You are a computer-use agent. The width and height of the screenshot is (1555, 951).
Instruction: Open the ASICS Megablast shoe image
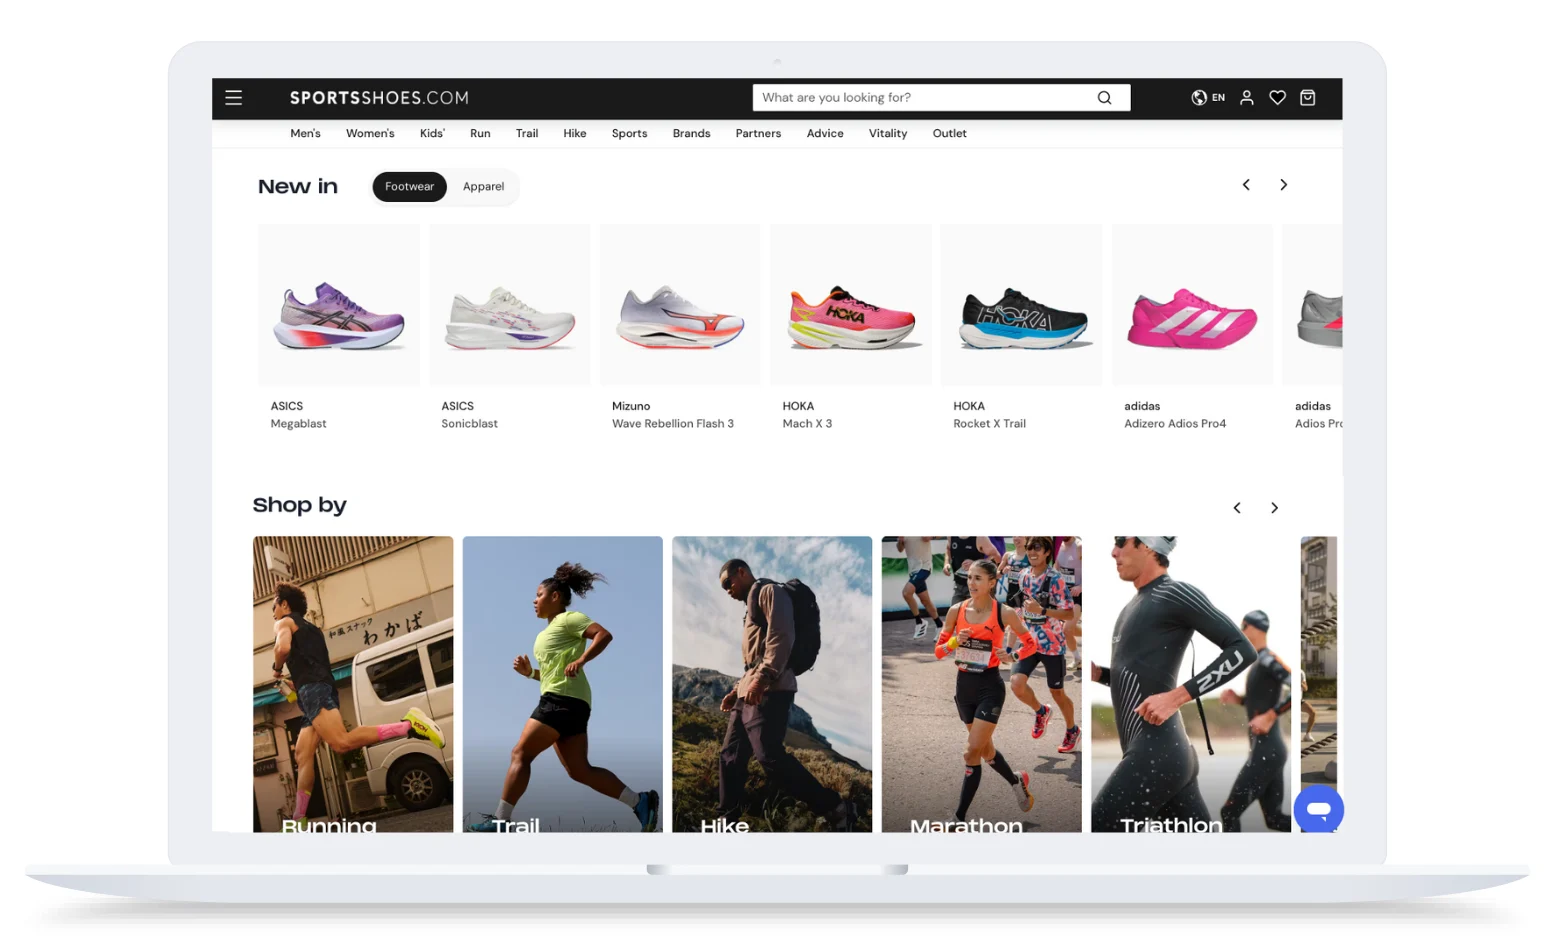point(339,305)
